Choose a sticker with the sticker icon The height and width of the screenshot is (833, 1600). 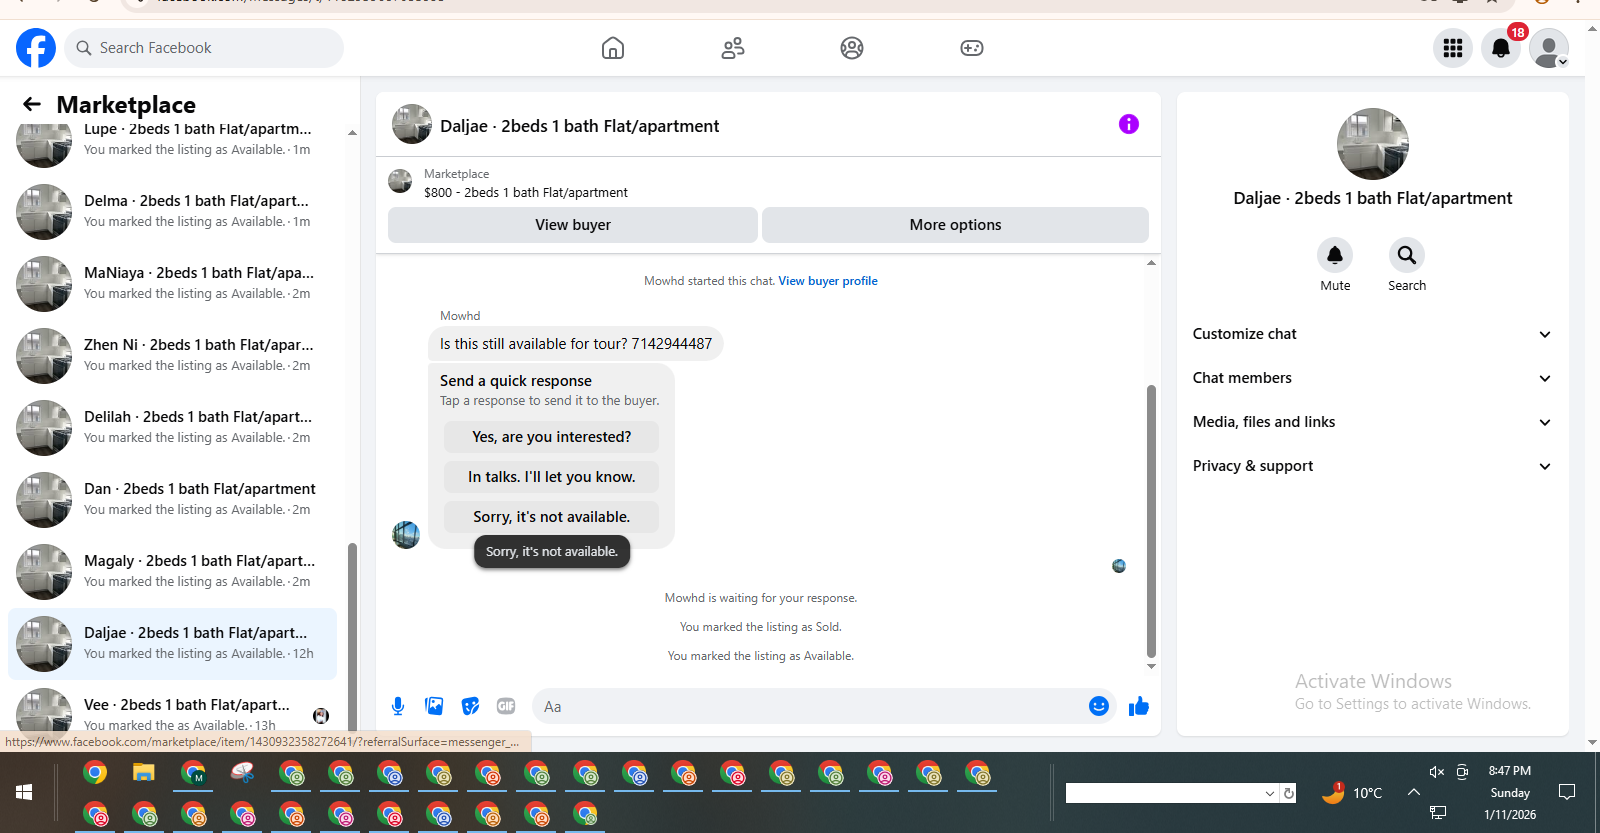pyautogui.click(x=470, y=706)
